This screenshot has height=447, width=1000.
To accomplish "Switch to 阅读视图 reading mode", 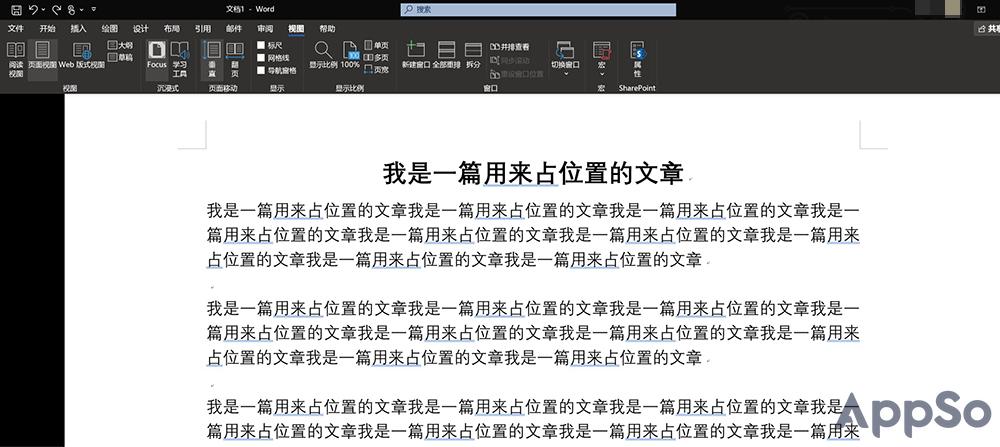I will [x=16, y=59].
